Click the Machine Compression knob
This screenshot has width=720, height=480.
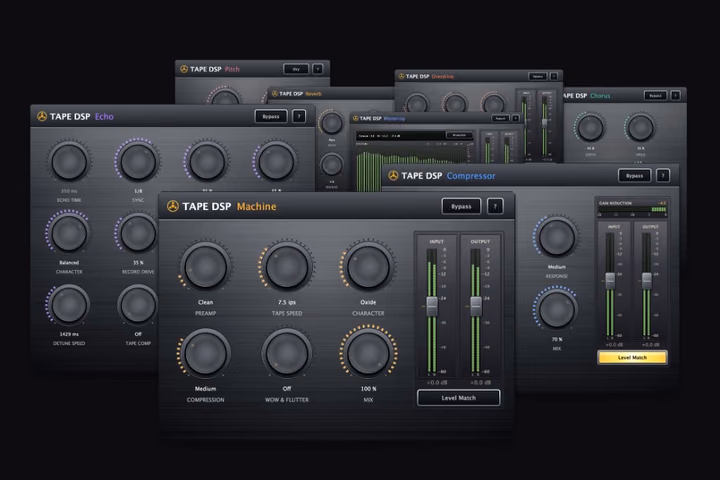[205, 353]
